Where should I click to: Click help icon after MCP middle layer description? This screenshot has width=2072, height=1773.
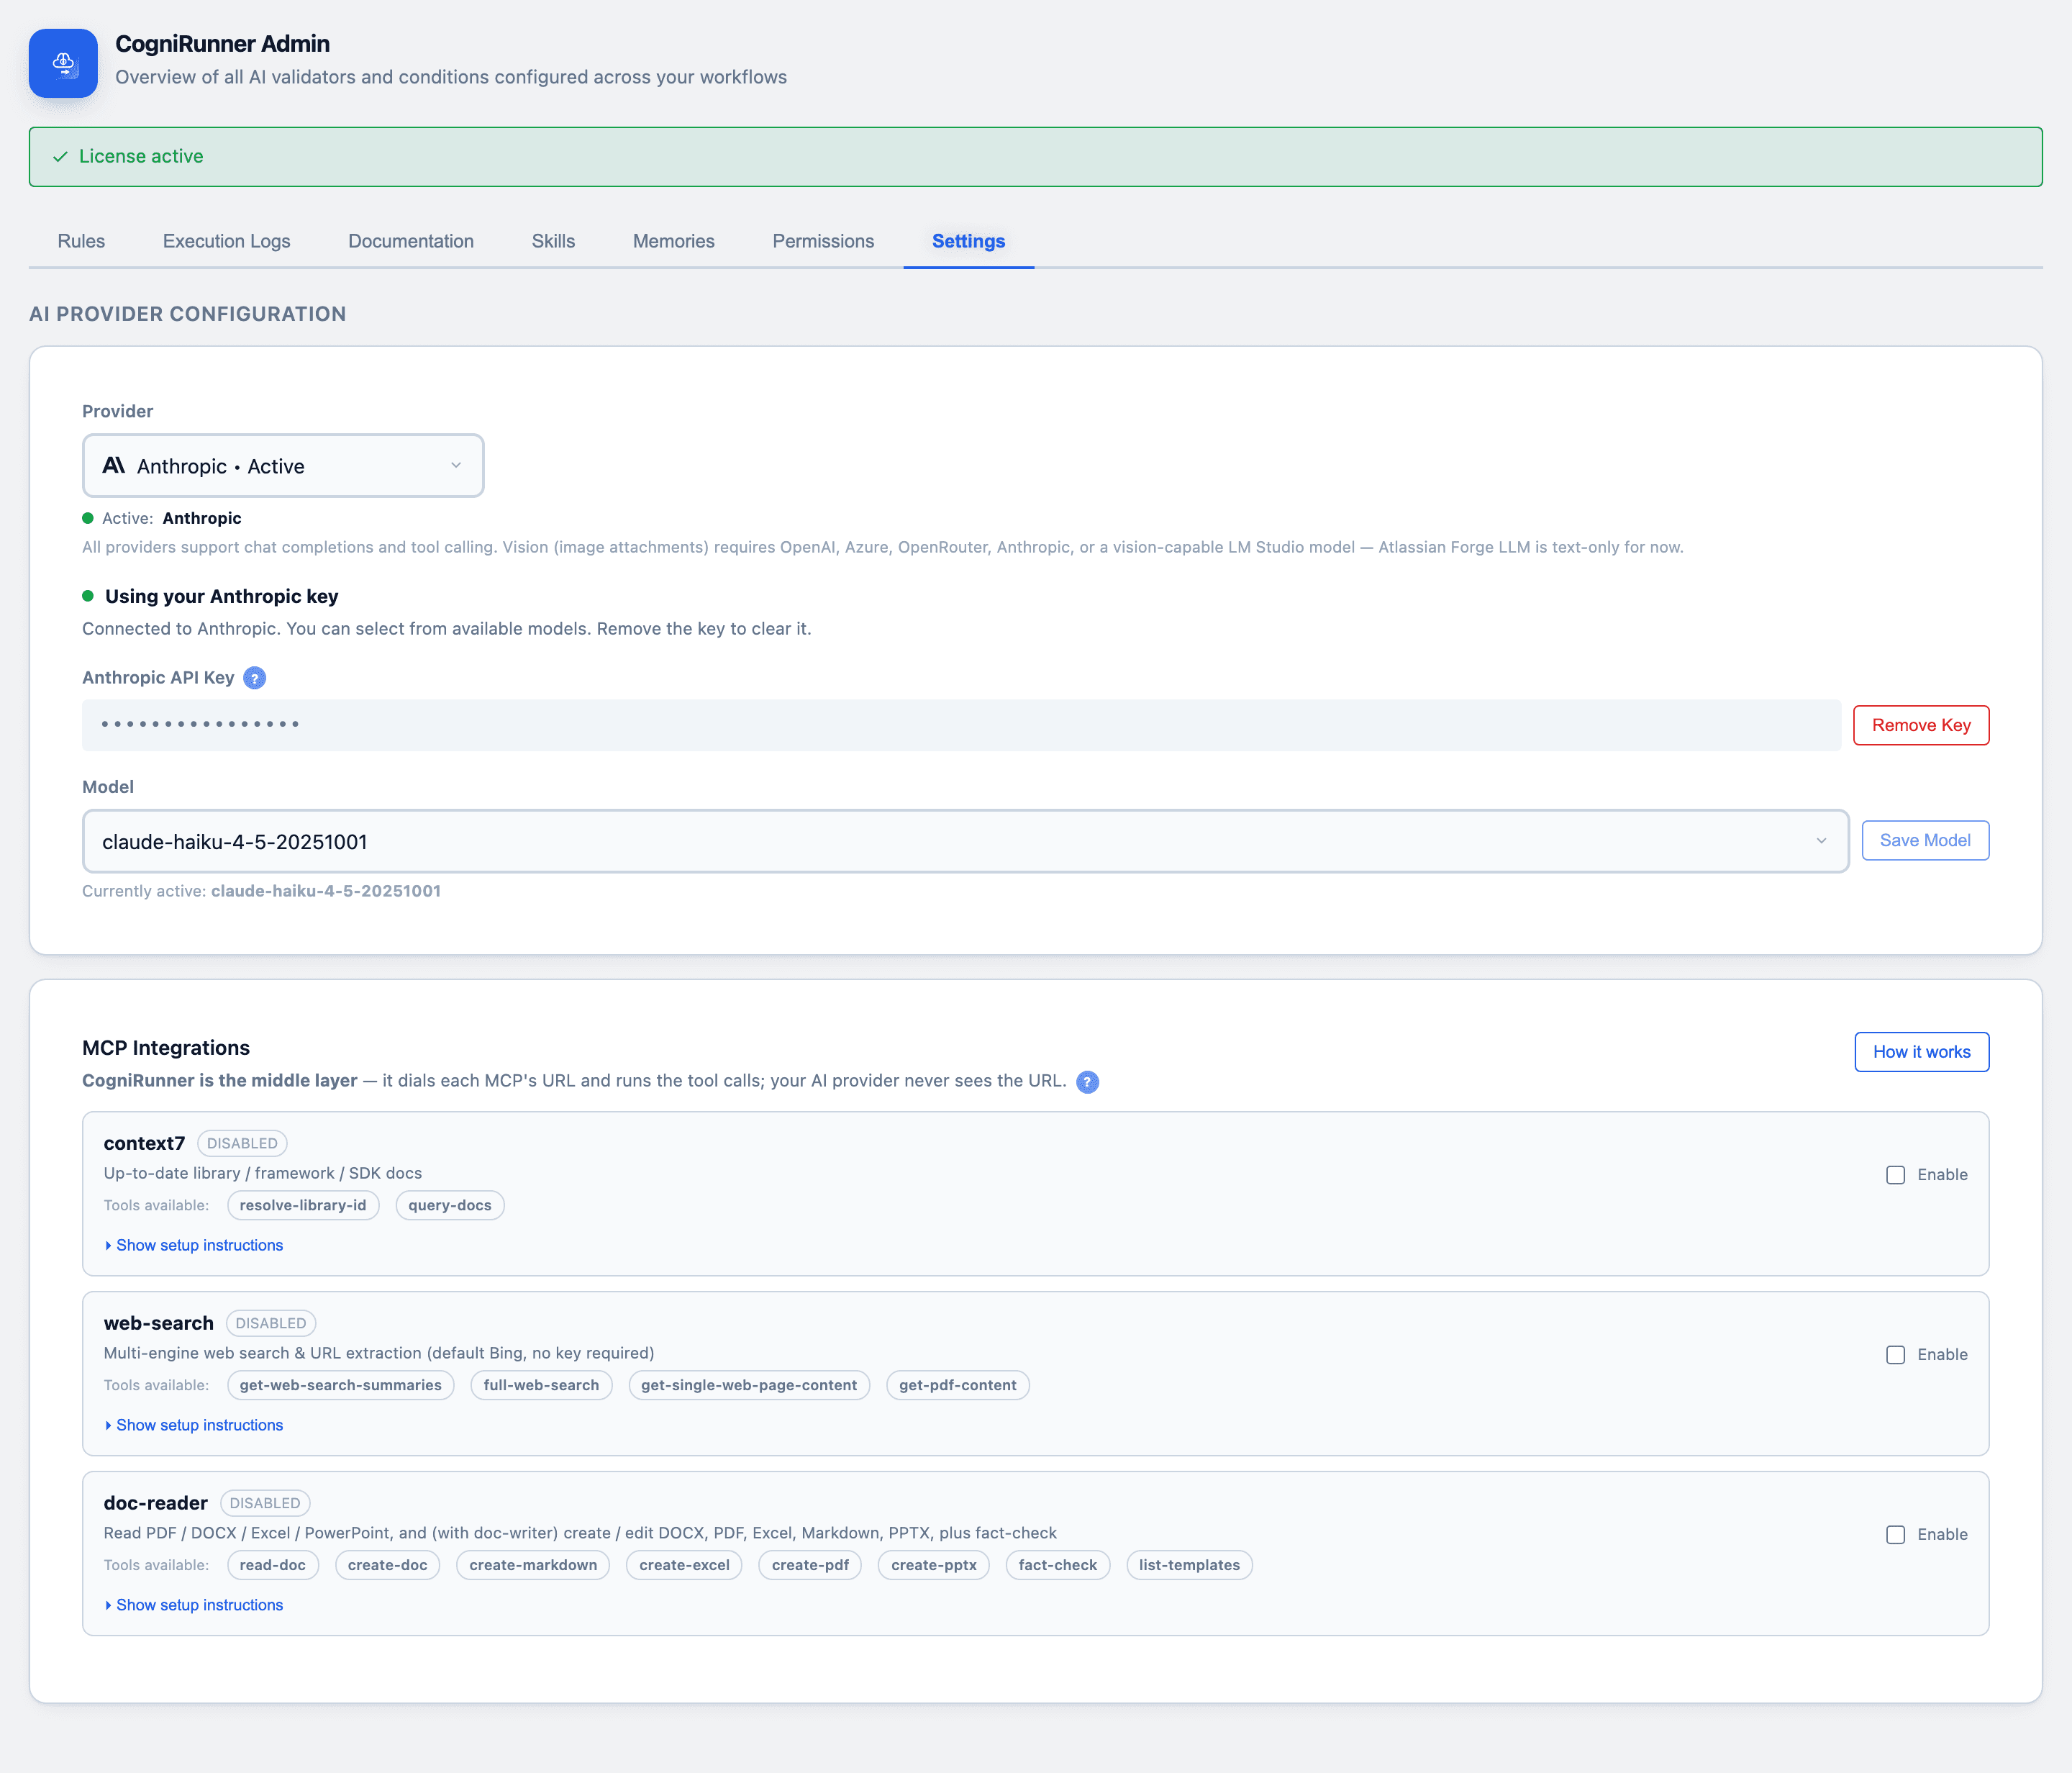[1087, 1082]
